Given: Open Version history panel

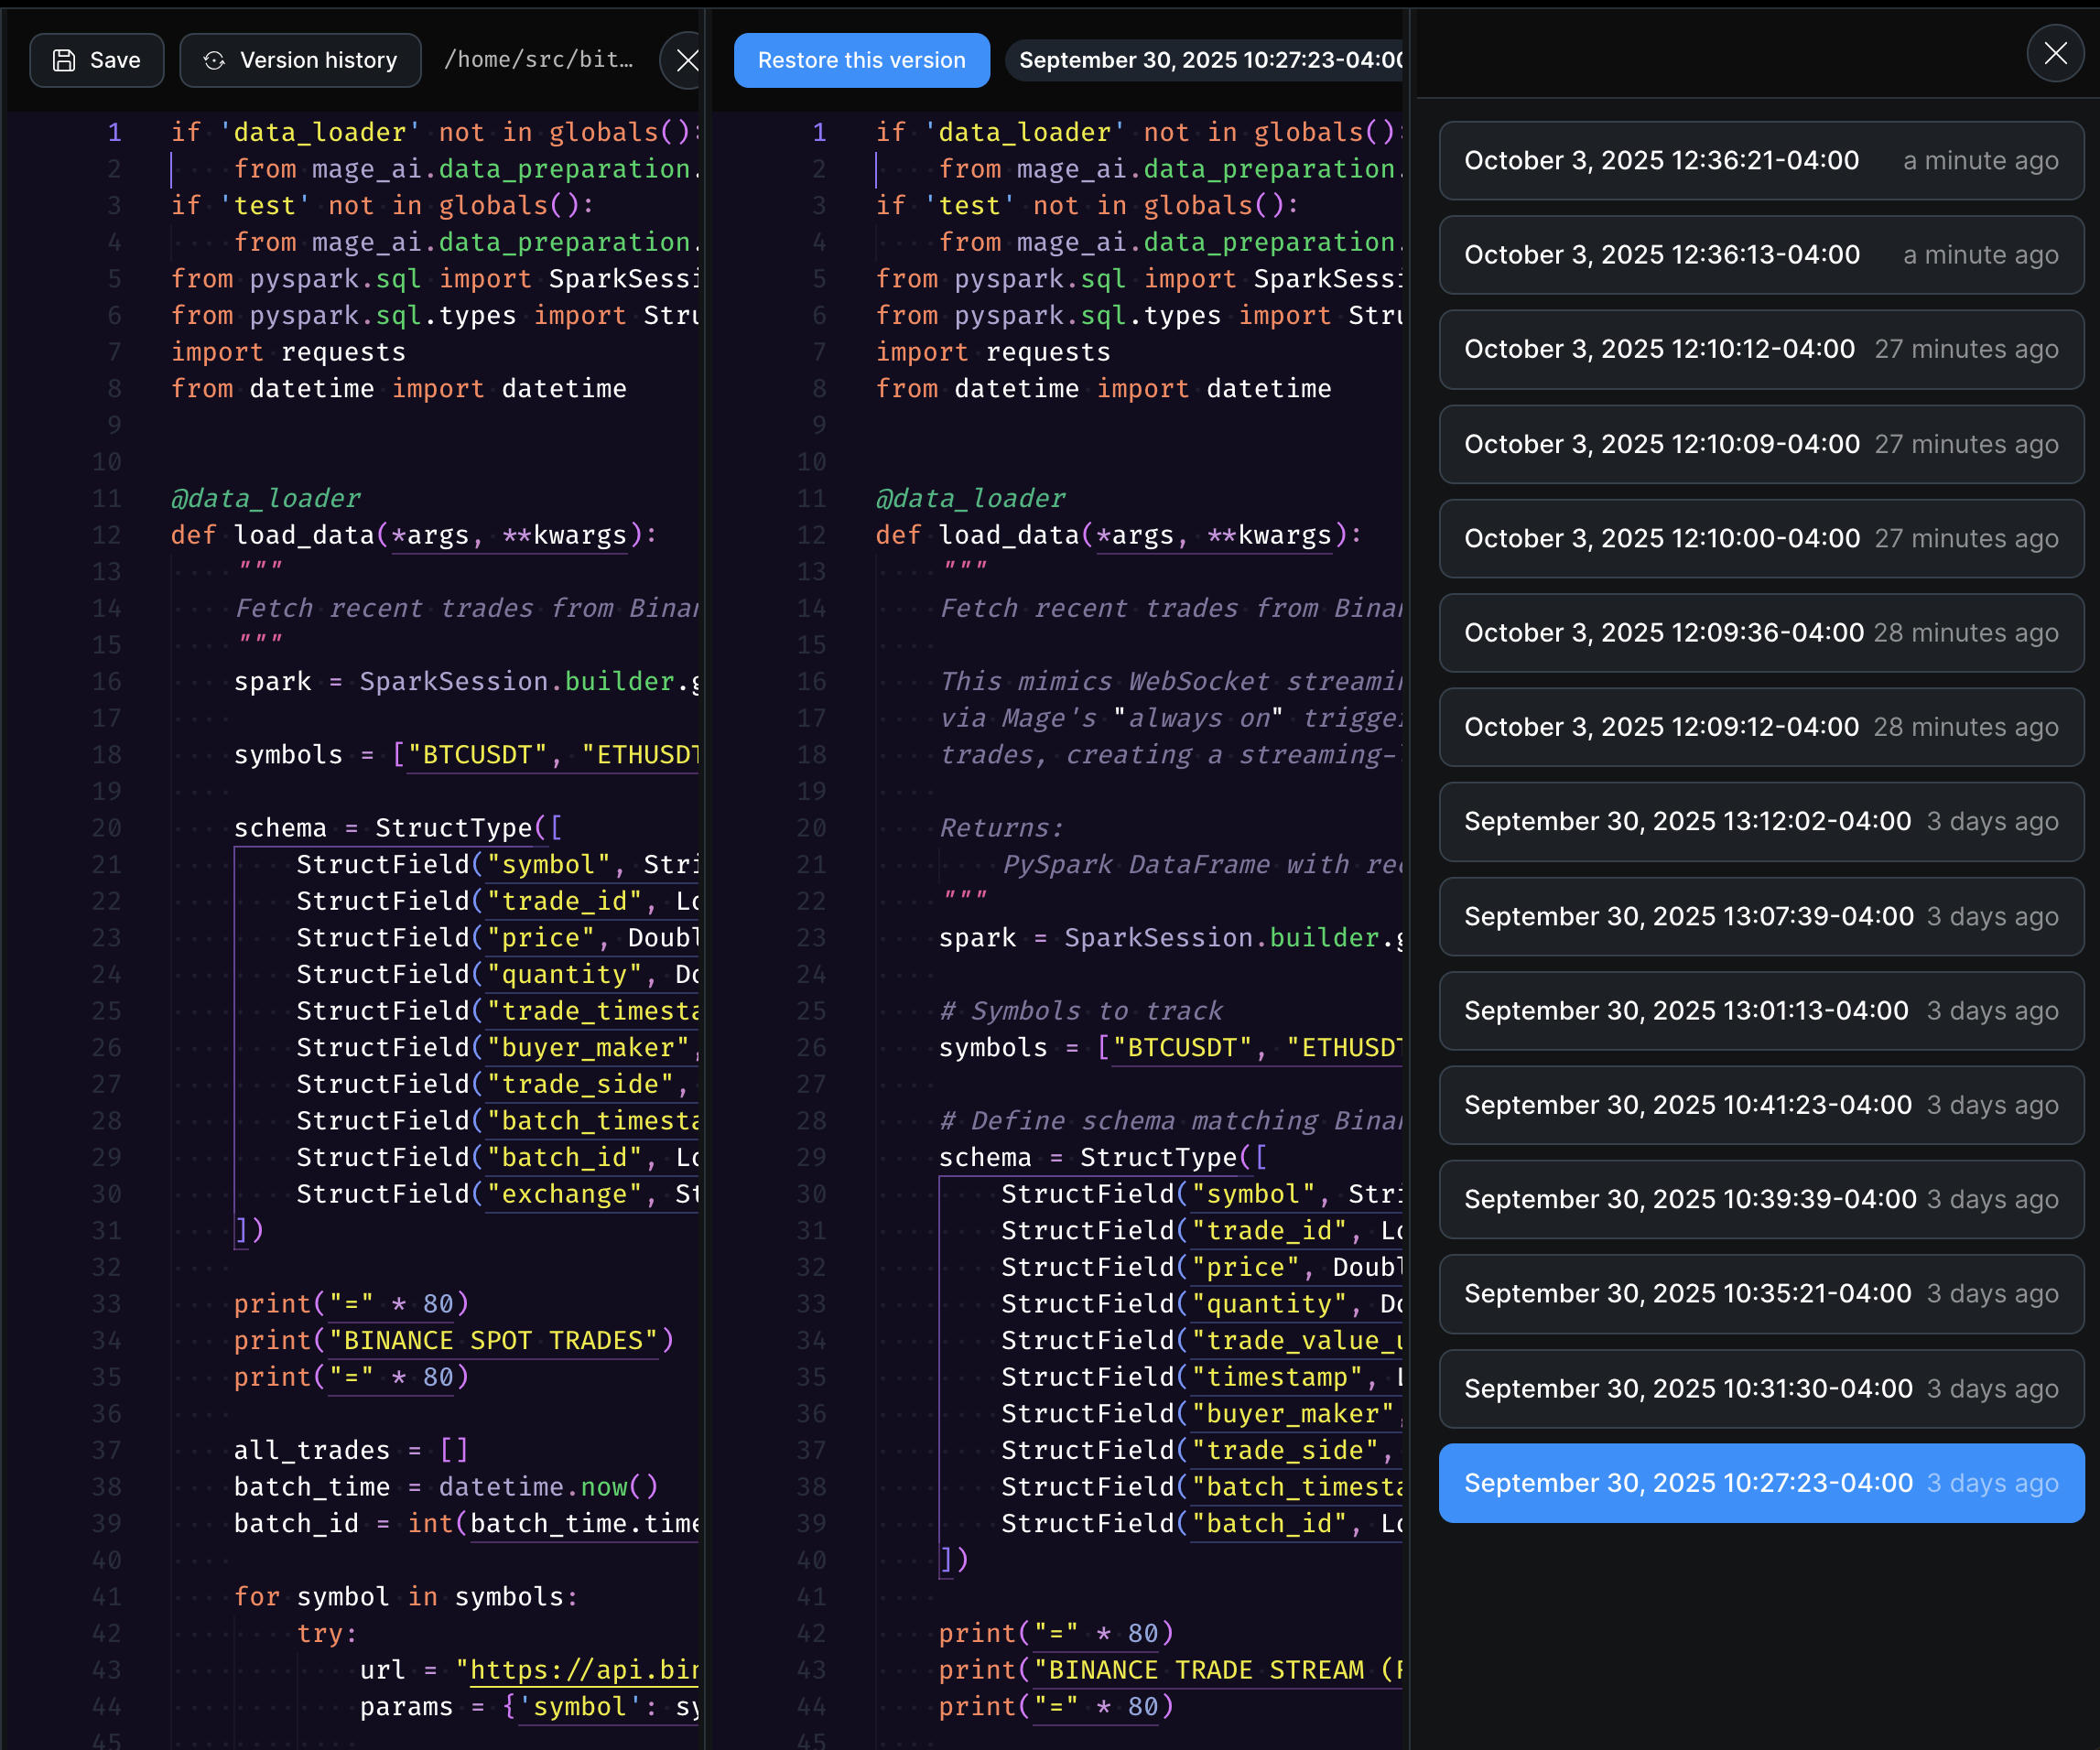Looking at the screenshot, I should pyautogui.click(x=300, y=60).
